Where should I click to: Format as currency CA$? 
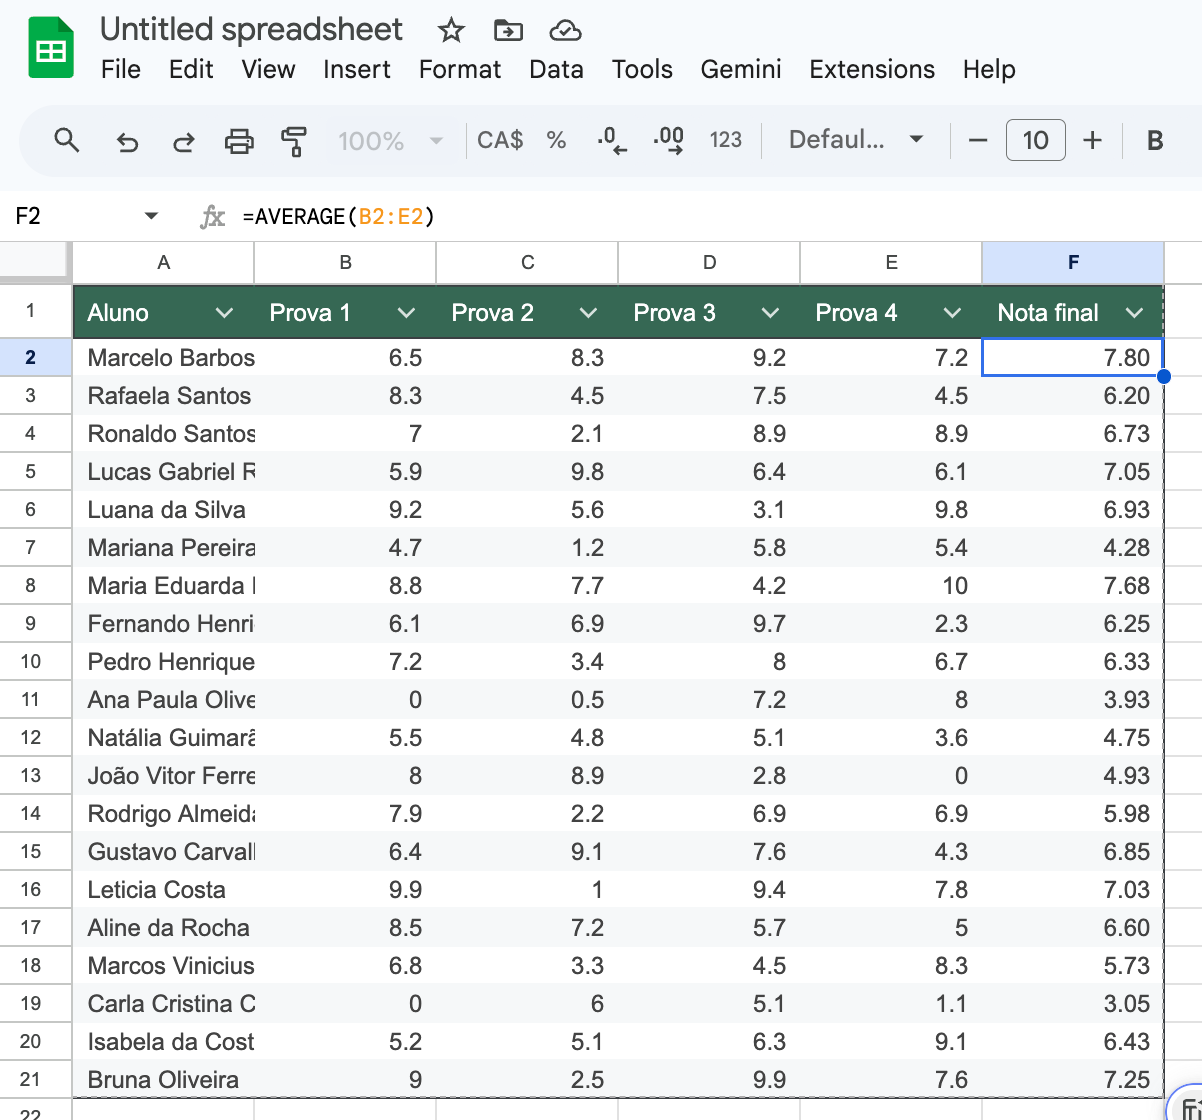tap(500, 140)
